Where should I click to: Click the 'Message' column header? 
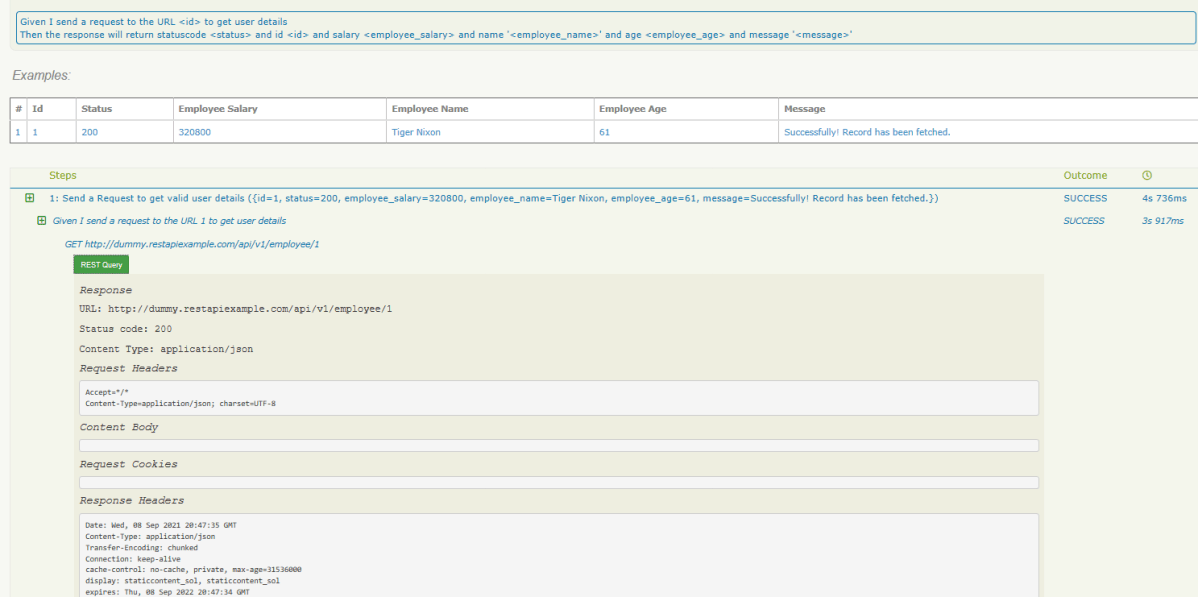pyautogui.click(x=804, y=109)
